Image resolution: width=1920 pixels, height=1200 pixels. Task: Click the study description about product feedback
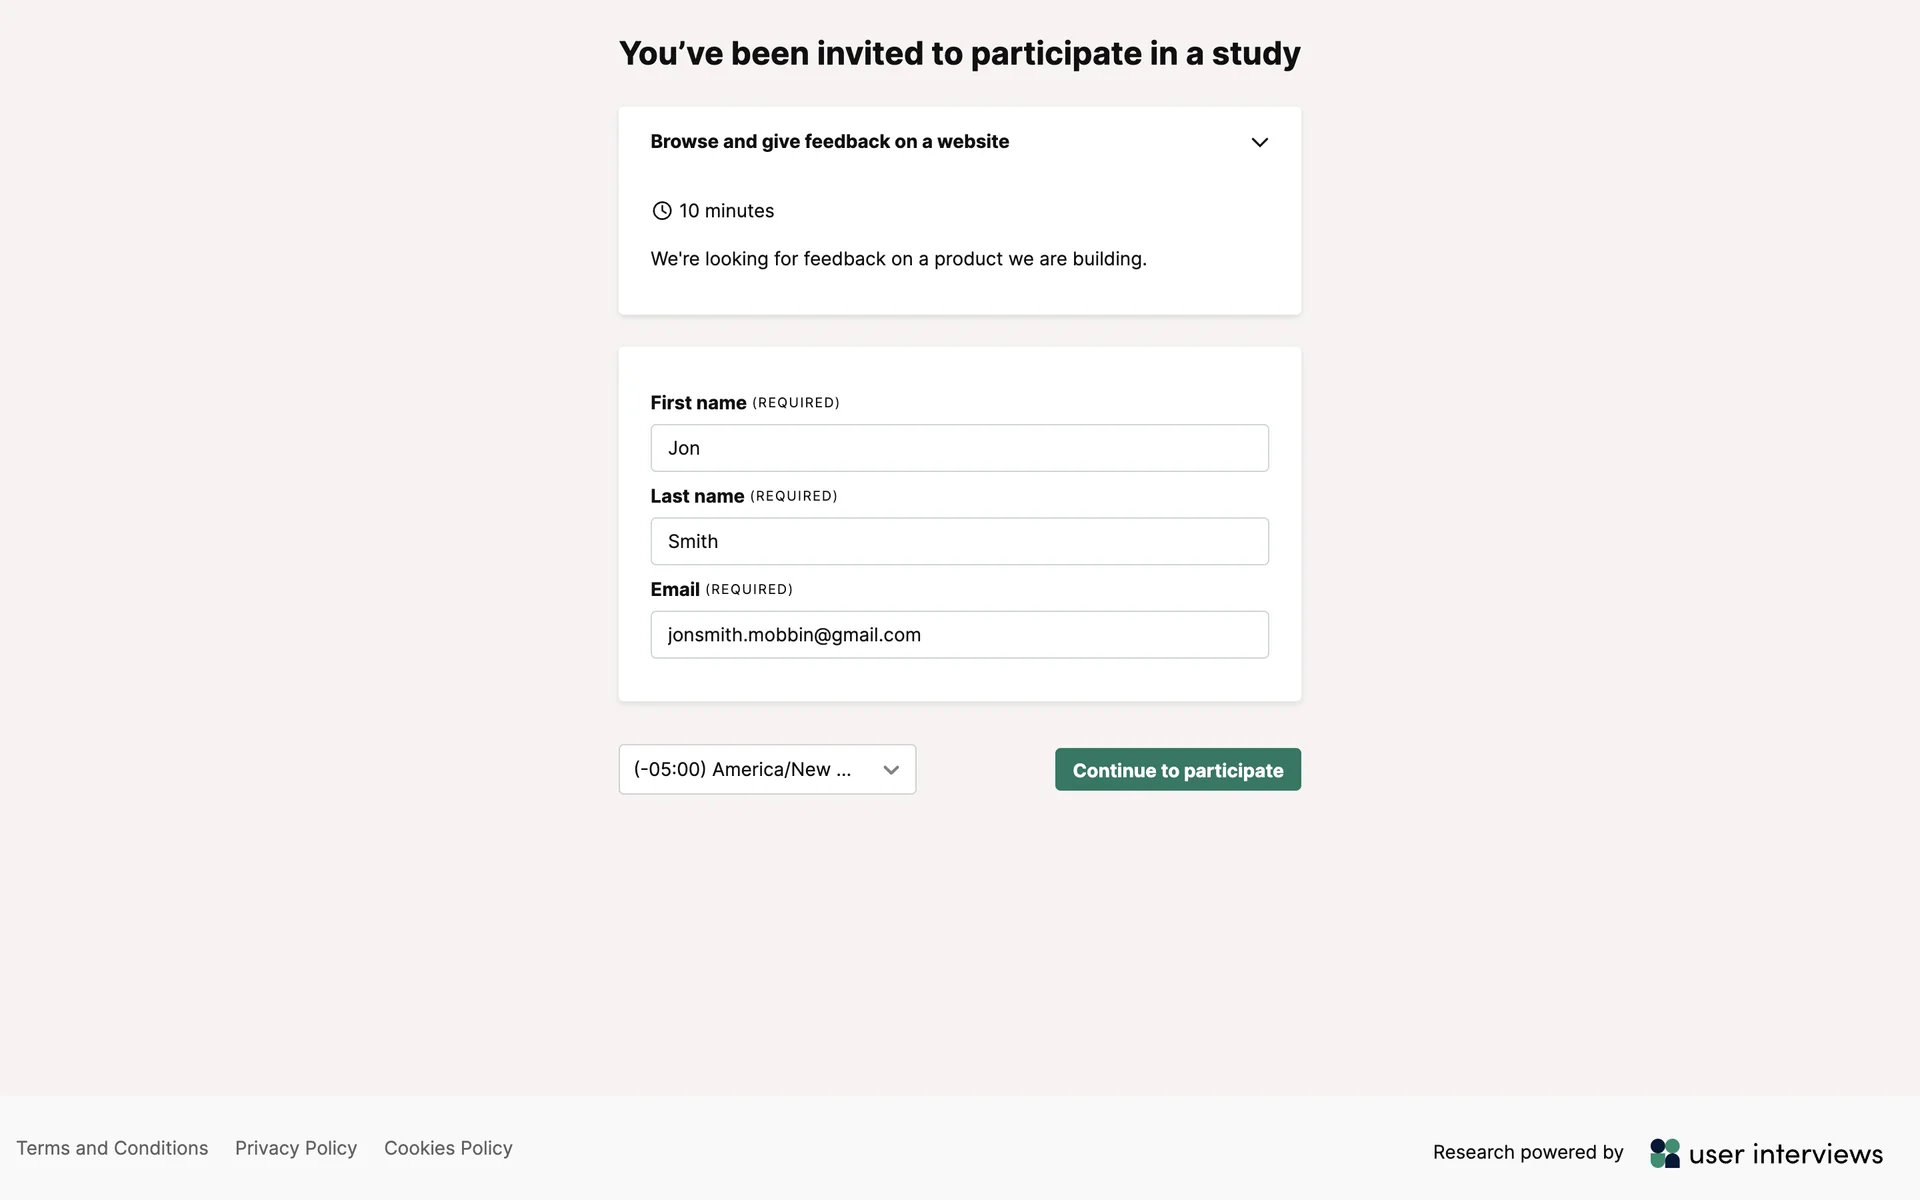coord(898,259)
